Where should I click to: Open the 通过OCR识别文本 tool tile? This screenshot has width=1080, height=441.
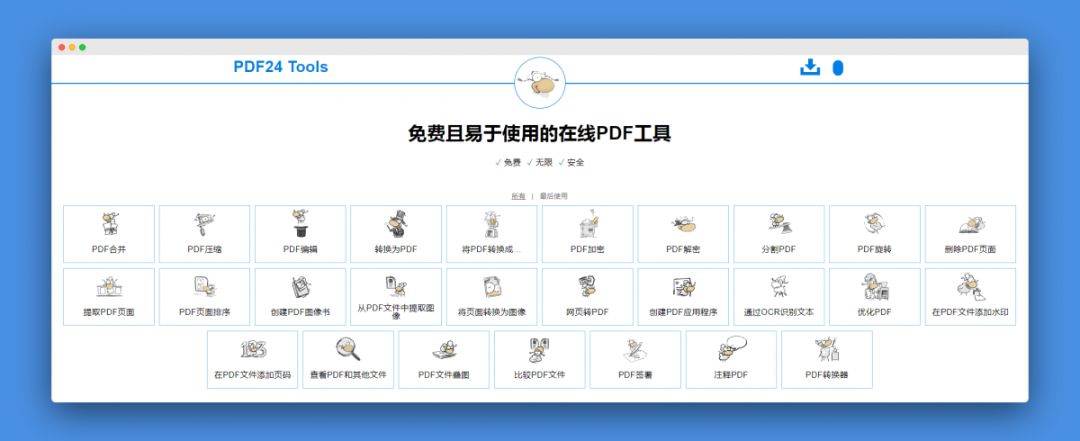click(x=779, y=297)
